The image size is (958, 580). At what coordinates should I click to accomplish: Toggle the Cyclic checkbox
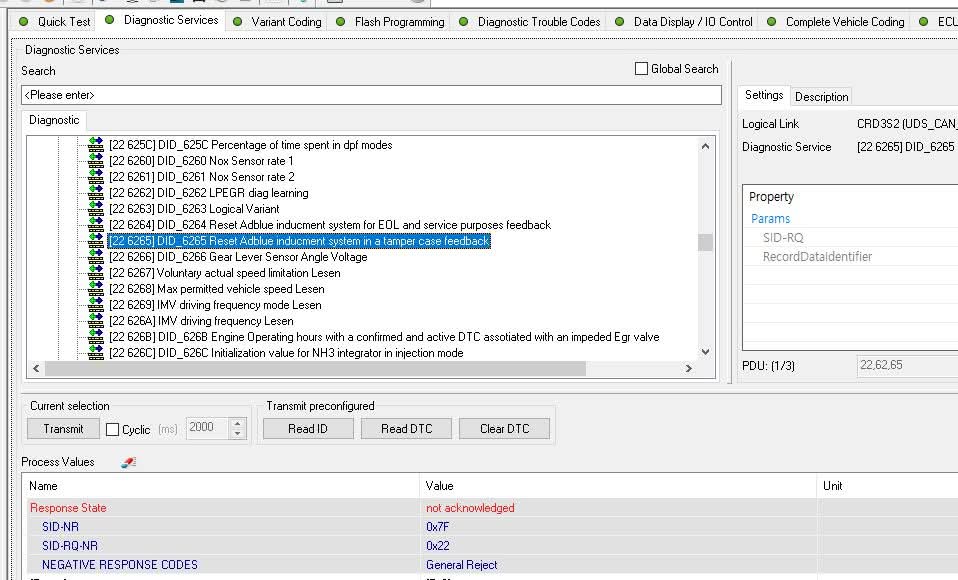coord(112,430)
